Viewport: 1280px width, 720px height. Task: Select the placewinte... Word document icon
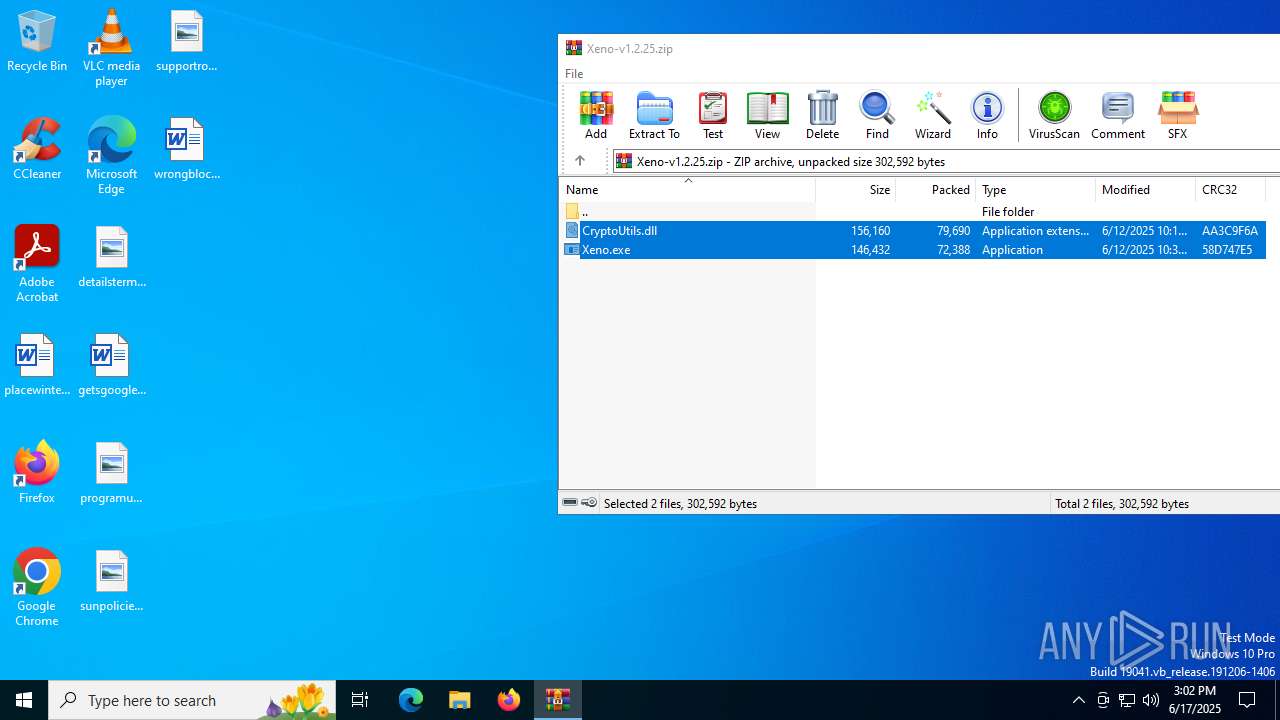(x=37, y=365)
